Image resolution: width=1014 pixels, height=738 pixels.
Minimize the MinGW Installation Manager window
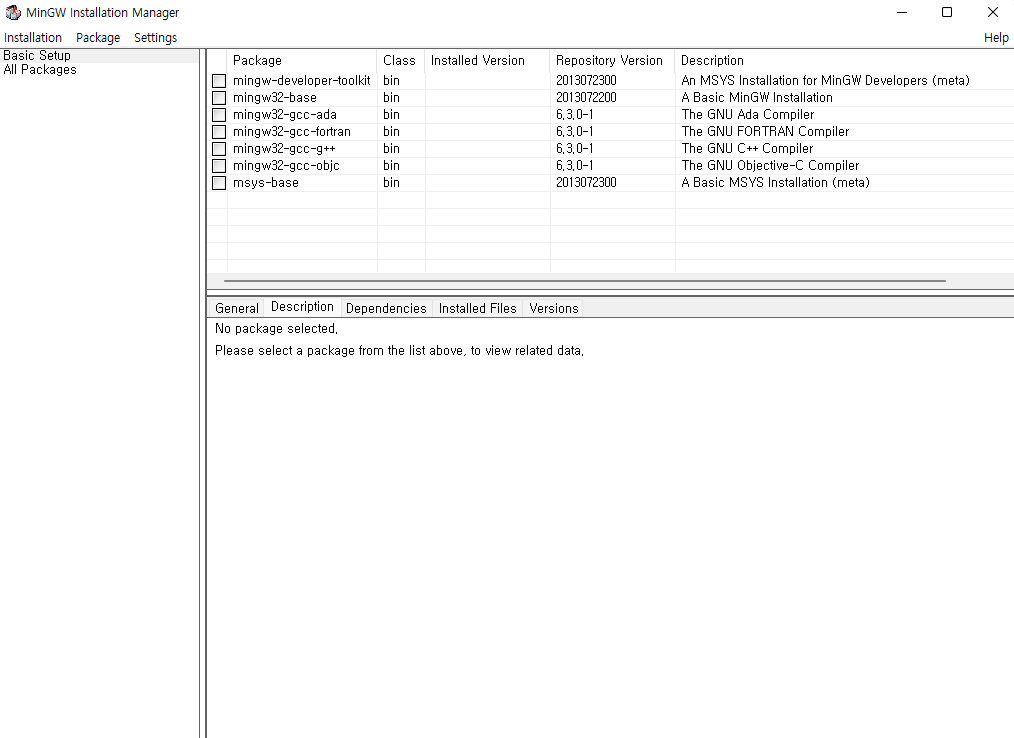[x=902, y=12]
